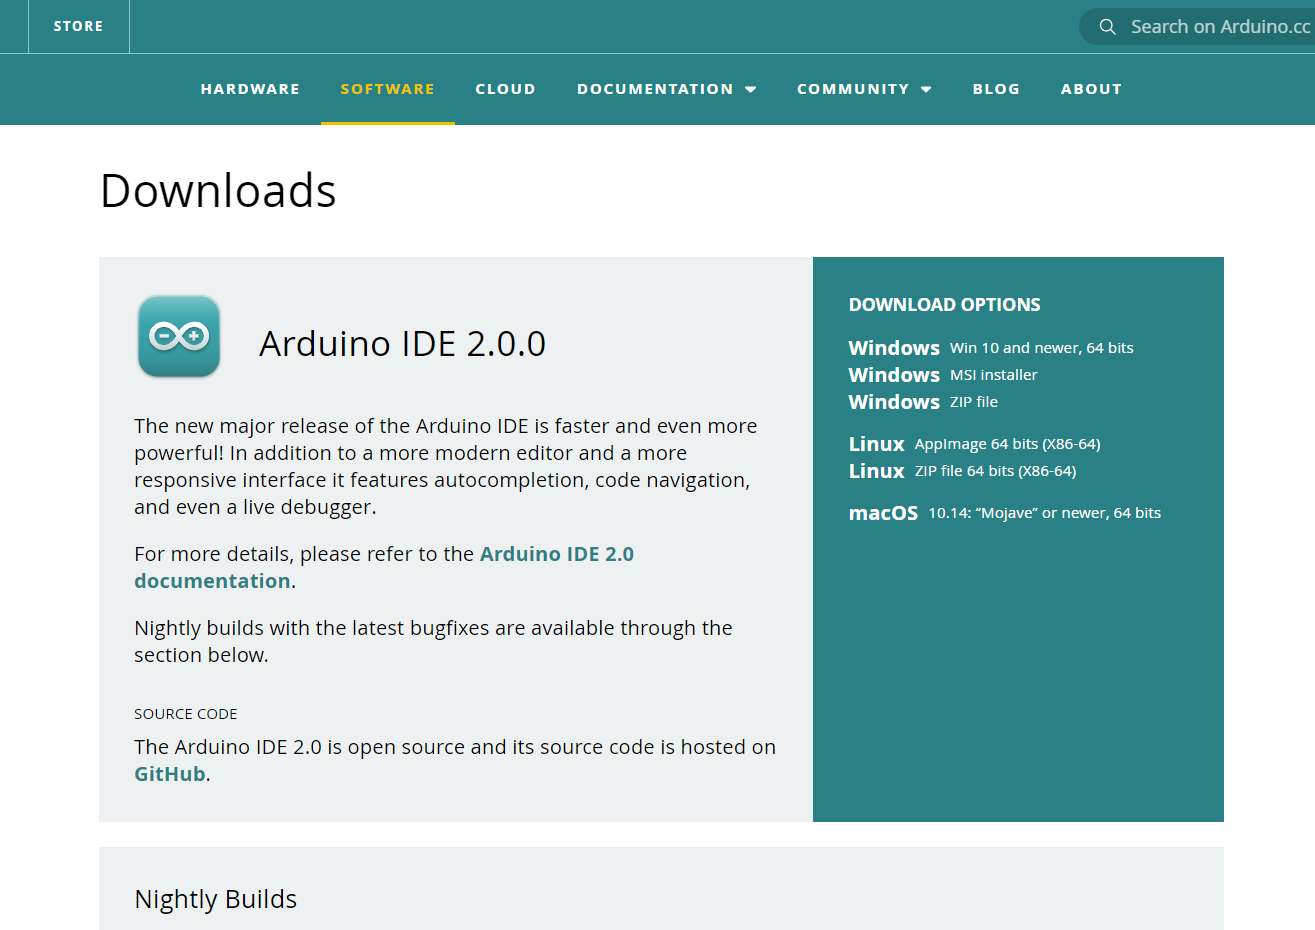The height and width of the screenshot is (930, 1315).
Task: Go to the Hardware menu item
Action: point(250,89)
